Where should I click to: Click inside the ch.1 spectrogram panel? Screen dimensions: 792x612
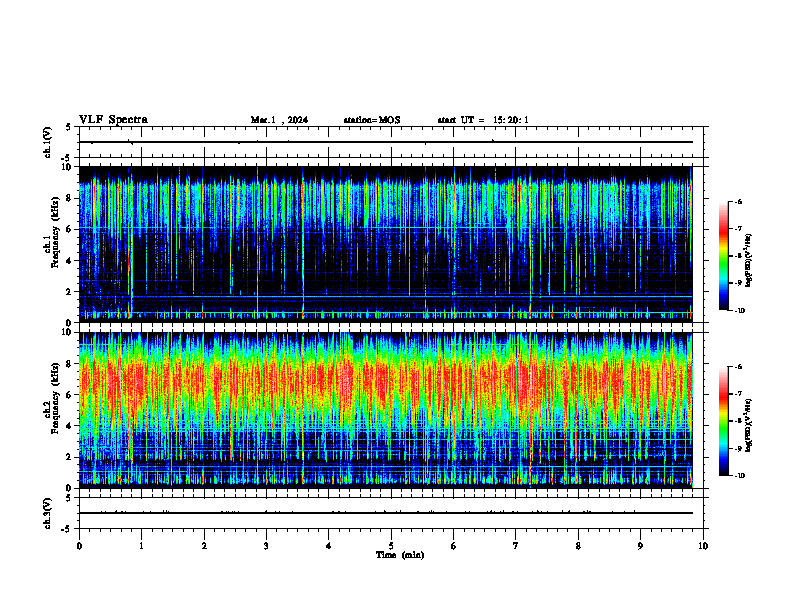click(x=386, y=244)
